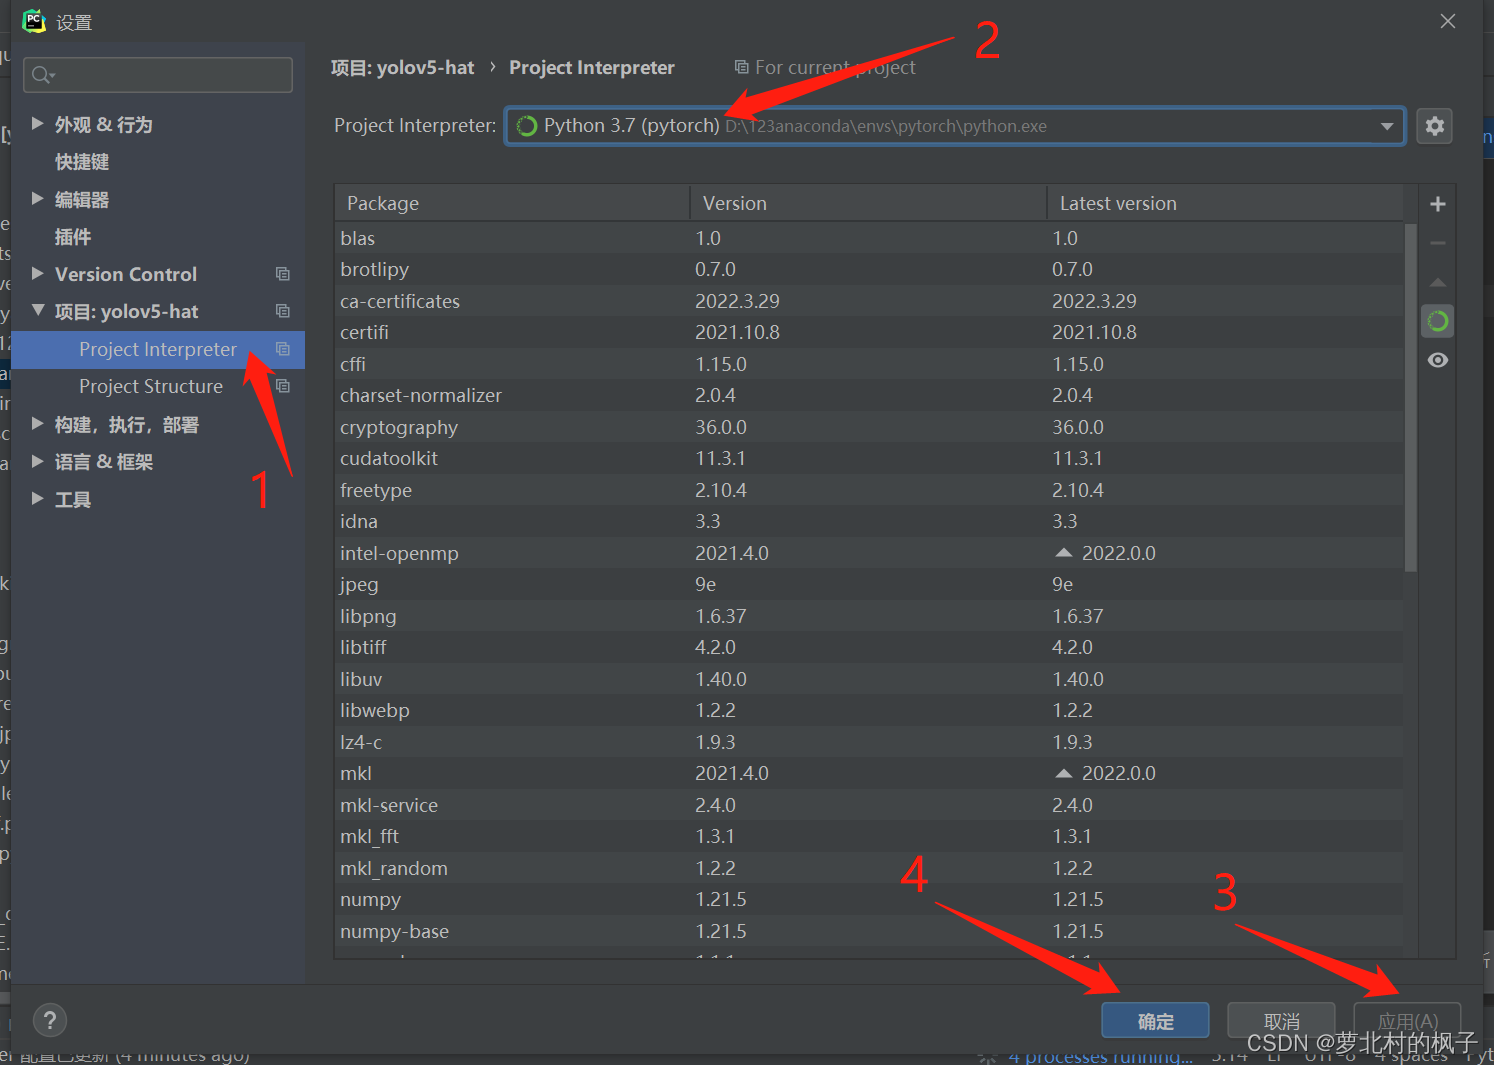This screenshot has width=1494, height=1065.
Task: Sort by the Latest version column header
Action: point(1225,203)
